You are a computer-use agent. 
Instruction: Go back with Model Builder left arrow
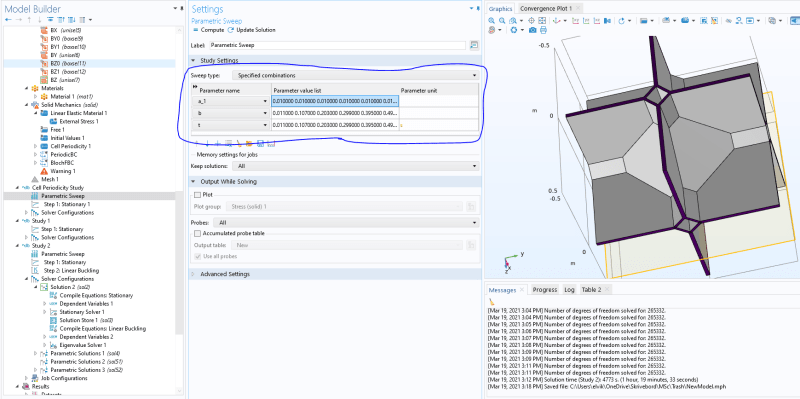coord(8,19)
